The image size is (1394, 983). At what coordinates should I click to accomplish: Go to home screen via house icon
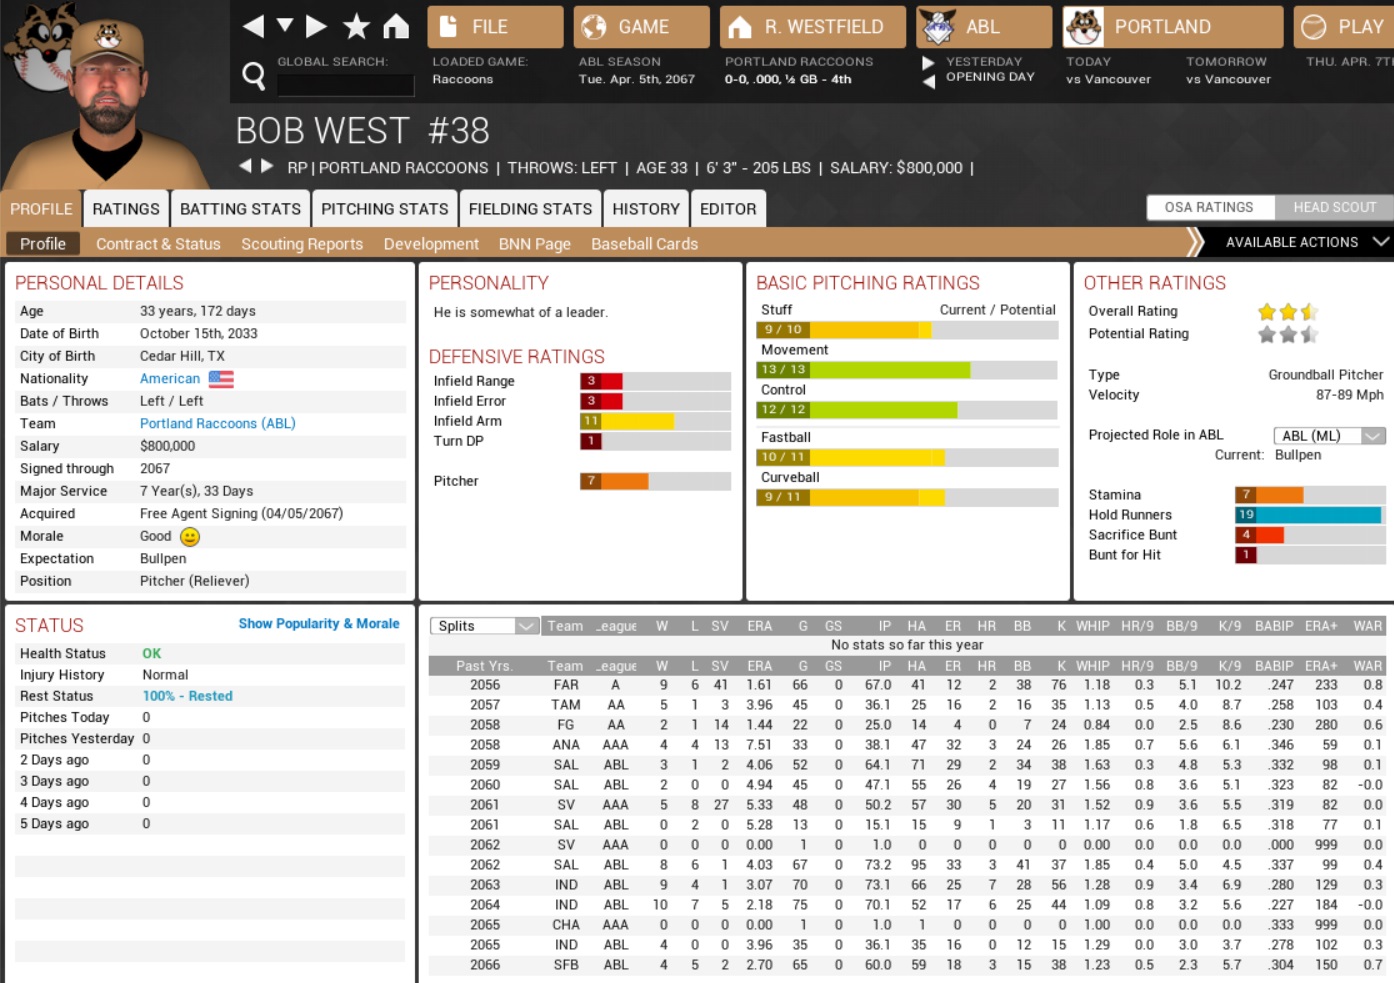click(x=396, y=27)
